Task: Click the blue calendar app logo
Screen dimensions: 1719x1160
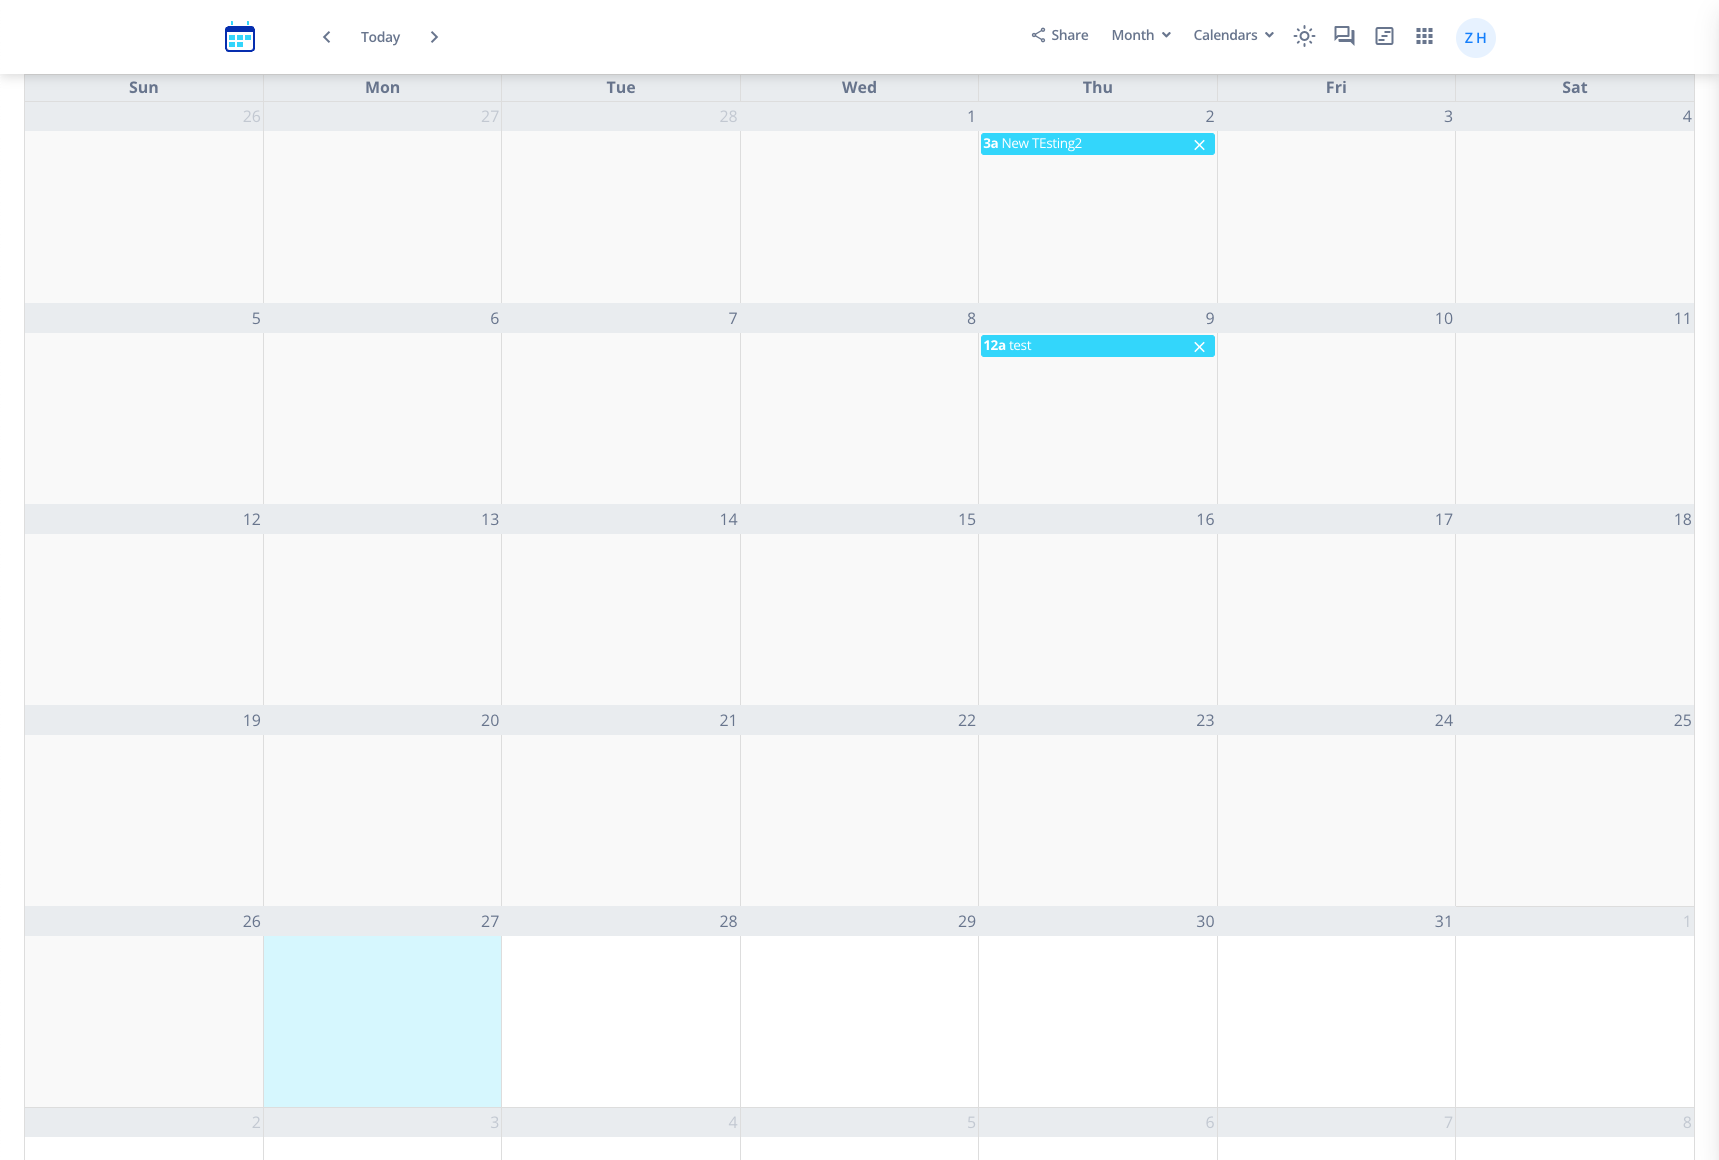Action: pyautogui.click(x=239, y=37)
